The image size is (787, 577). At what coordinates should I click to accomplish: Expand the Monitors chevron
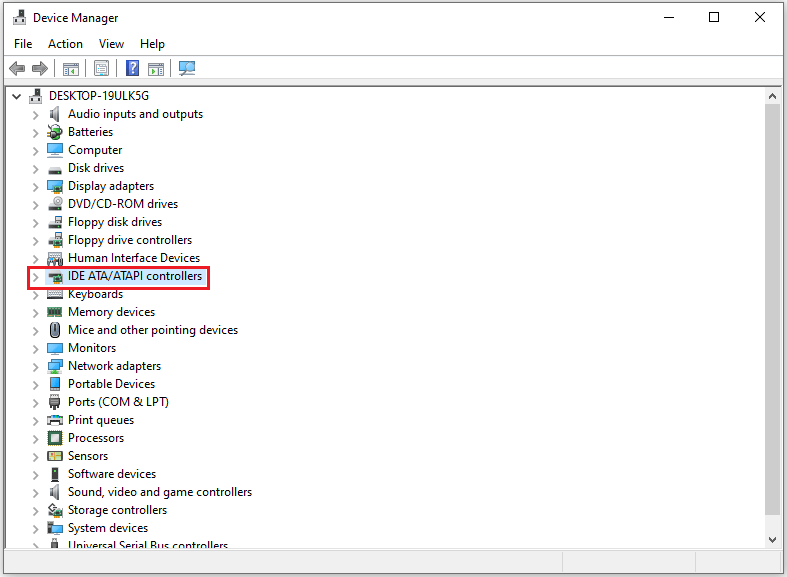[x=35, y=349]
